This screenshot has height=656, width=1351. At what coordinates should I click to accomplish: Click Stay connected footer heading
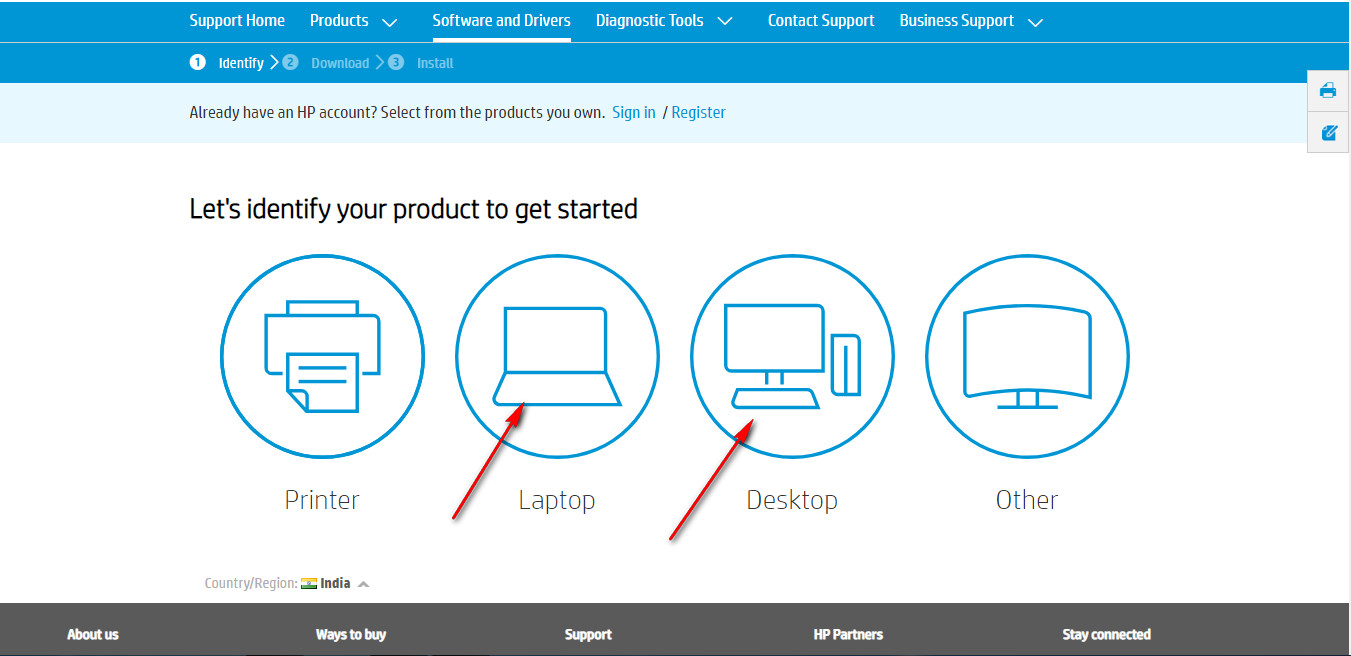[x=1106, y=635]
